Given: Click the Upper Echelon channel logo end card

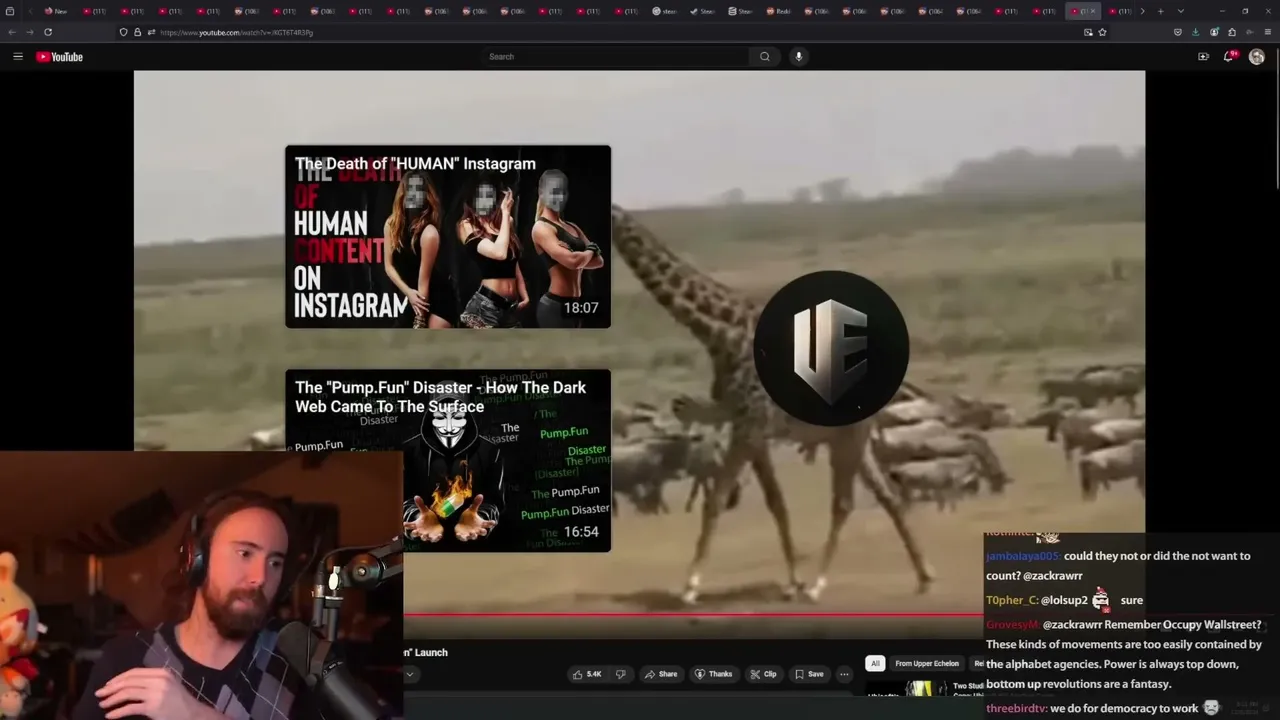Looking at the screenshot, I should coord(831,348).
